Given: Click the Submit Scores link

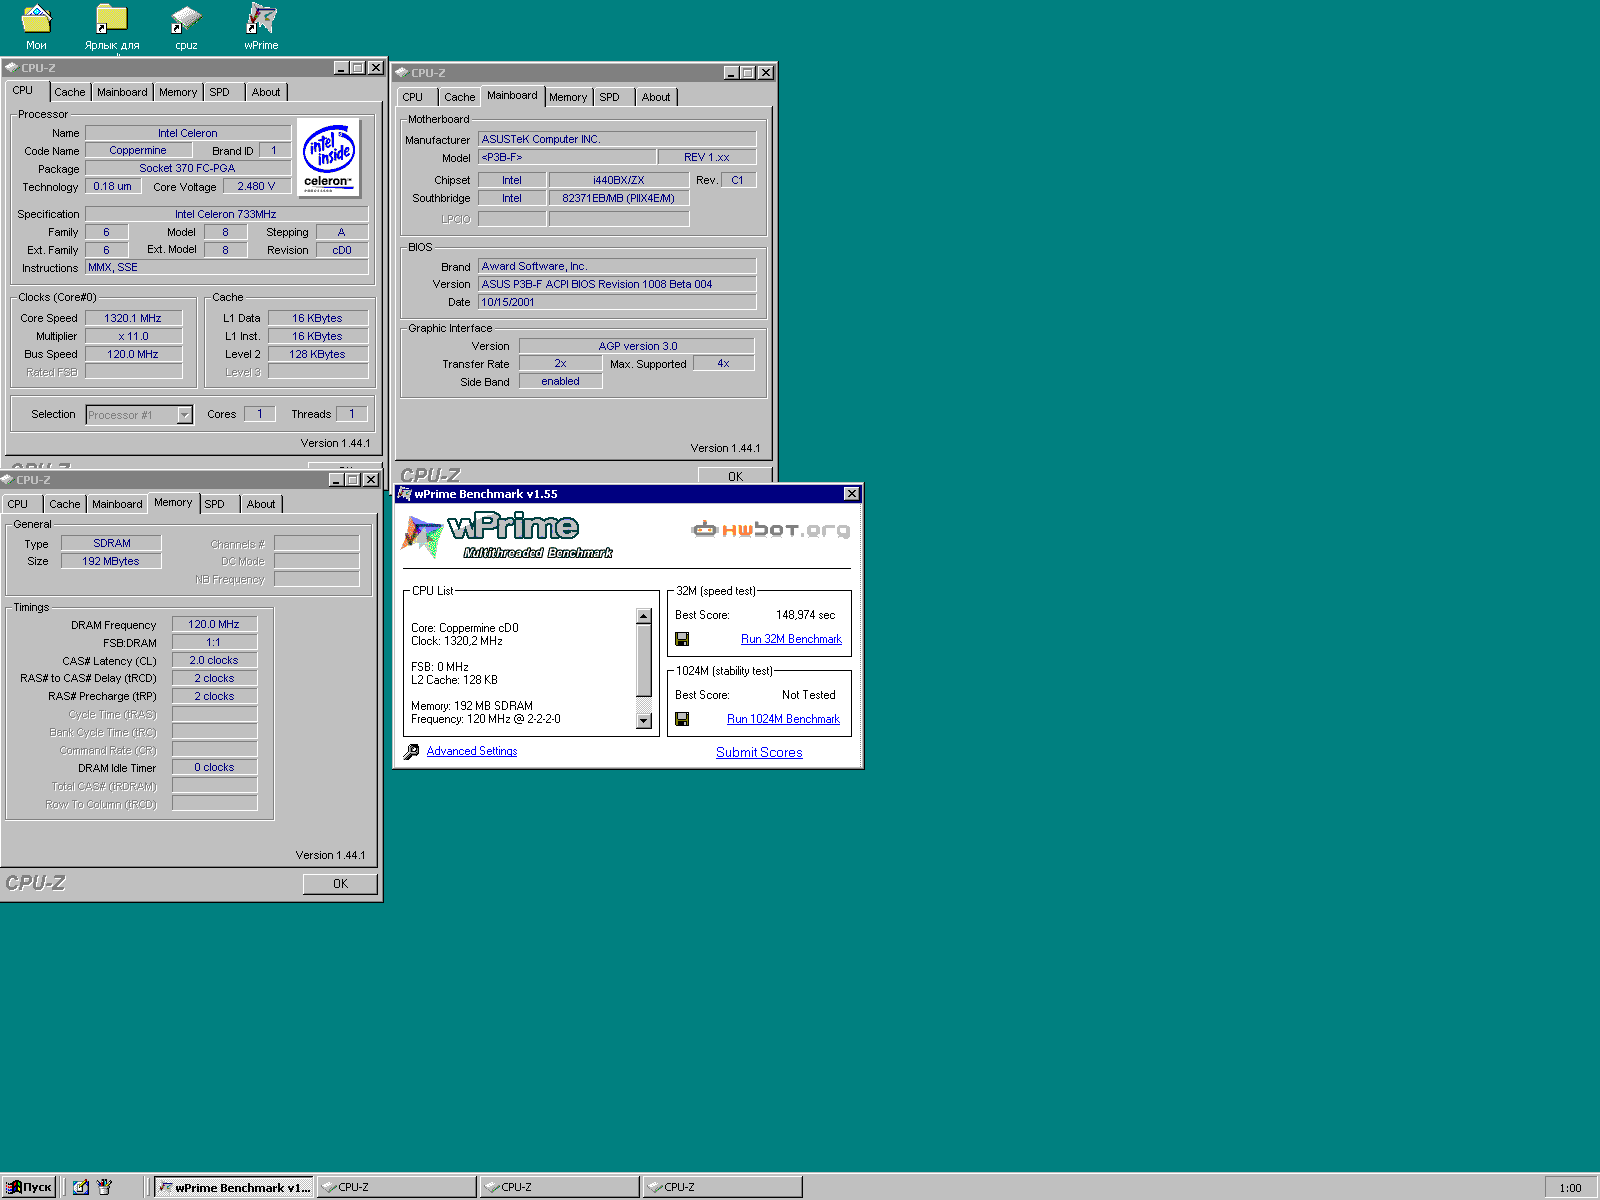Looking at the screenshot, I should coord(759,752).
